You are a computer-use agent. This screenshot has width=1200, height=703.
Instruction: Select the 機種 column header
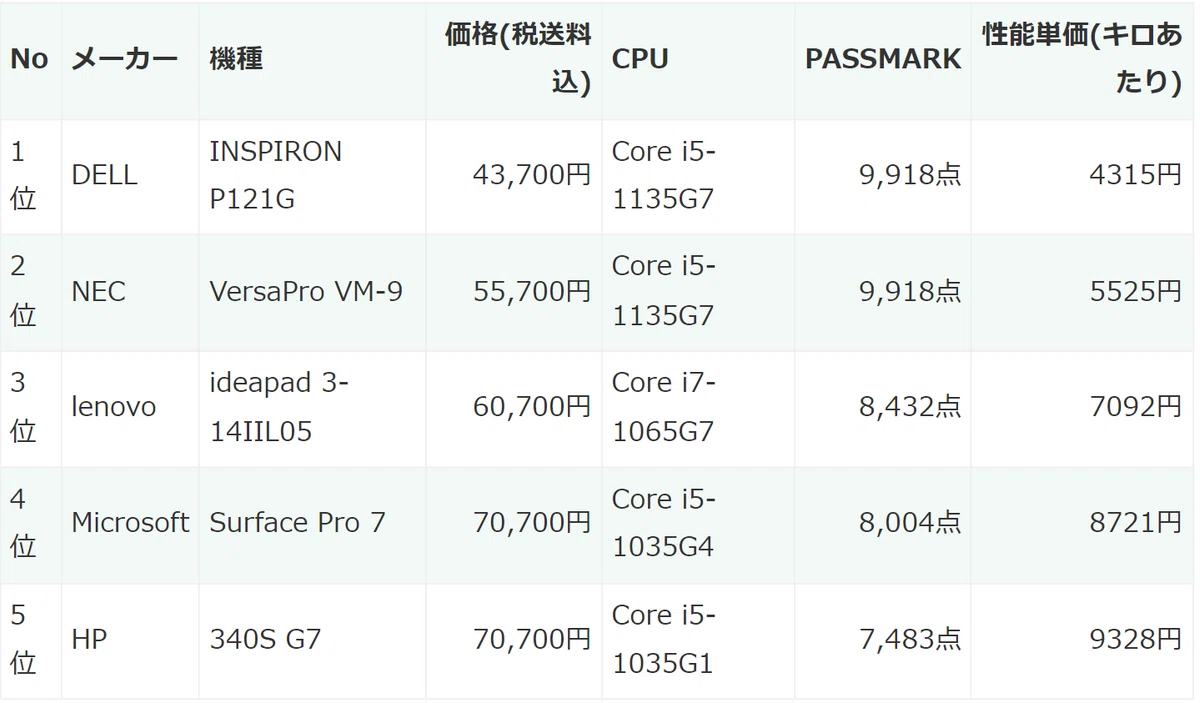coord(312,59)
